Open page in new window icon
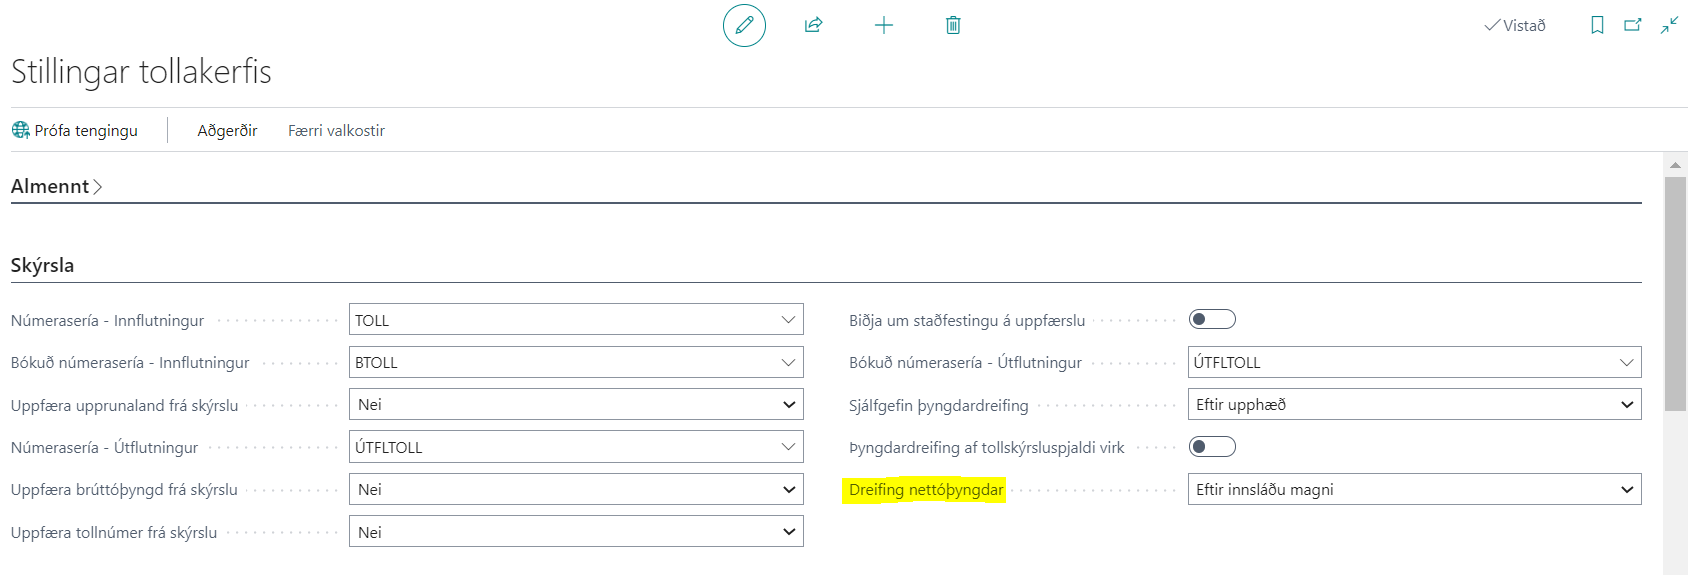Viewport: 1693px width, 575px height. [1633, 26]
